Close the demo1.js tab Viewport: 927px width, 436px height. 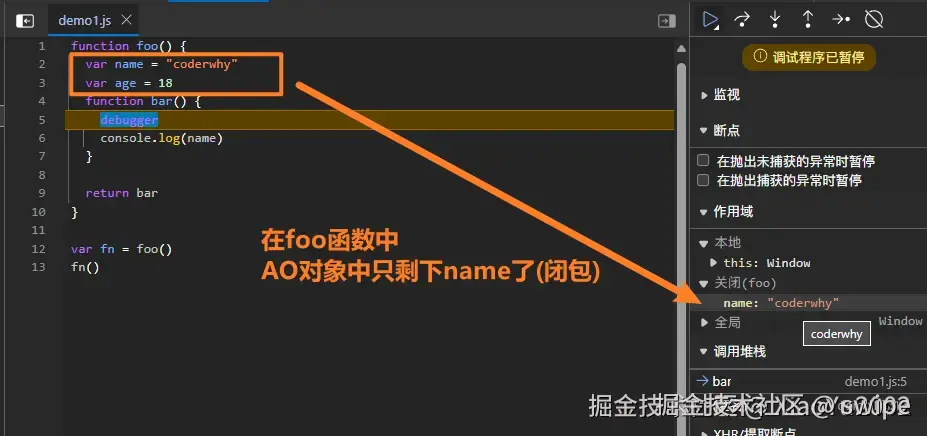pos(126,20)
